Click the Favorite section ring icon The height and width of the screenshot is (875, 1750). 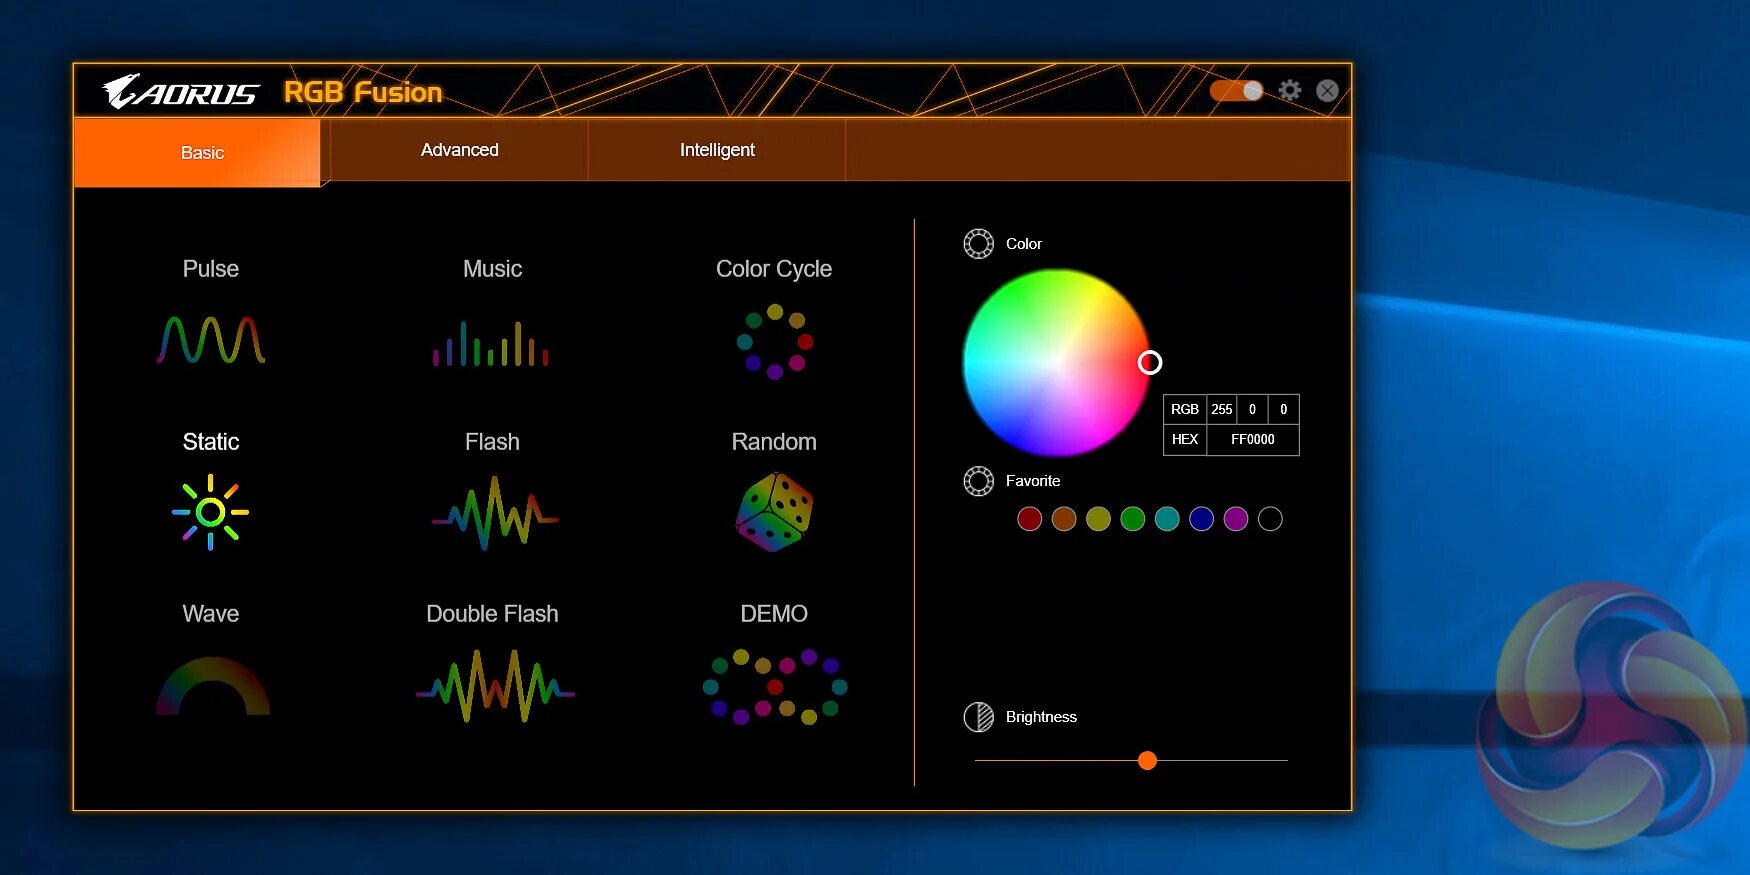tap(978, 481)
